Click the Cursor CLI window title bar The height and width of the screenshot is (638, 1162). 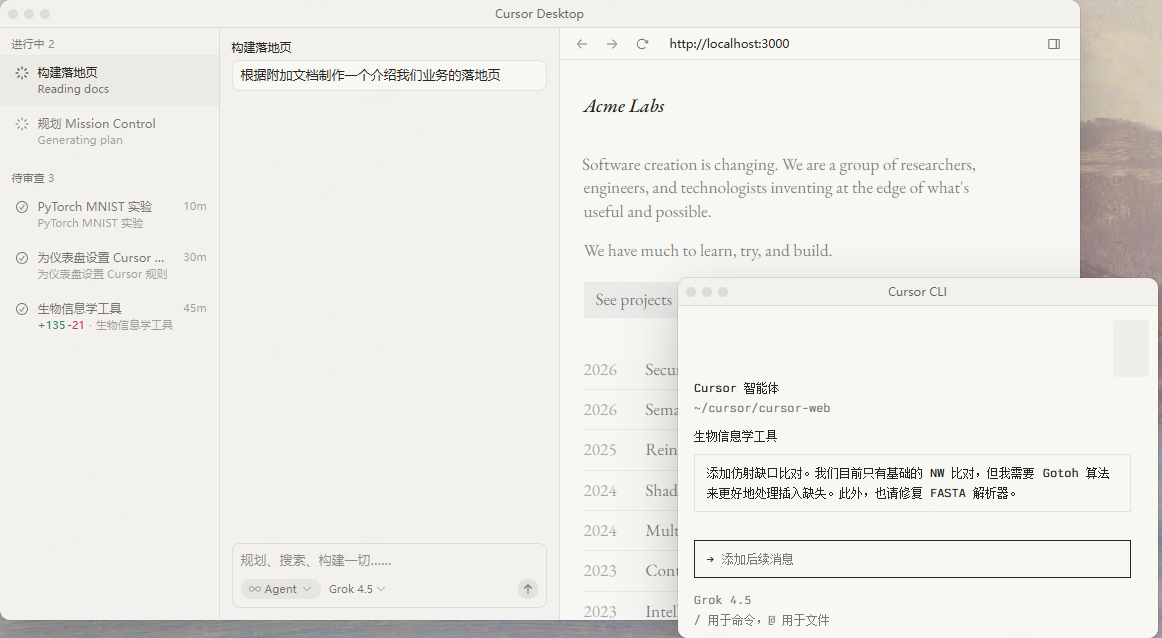pos(917,292)
